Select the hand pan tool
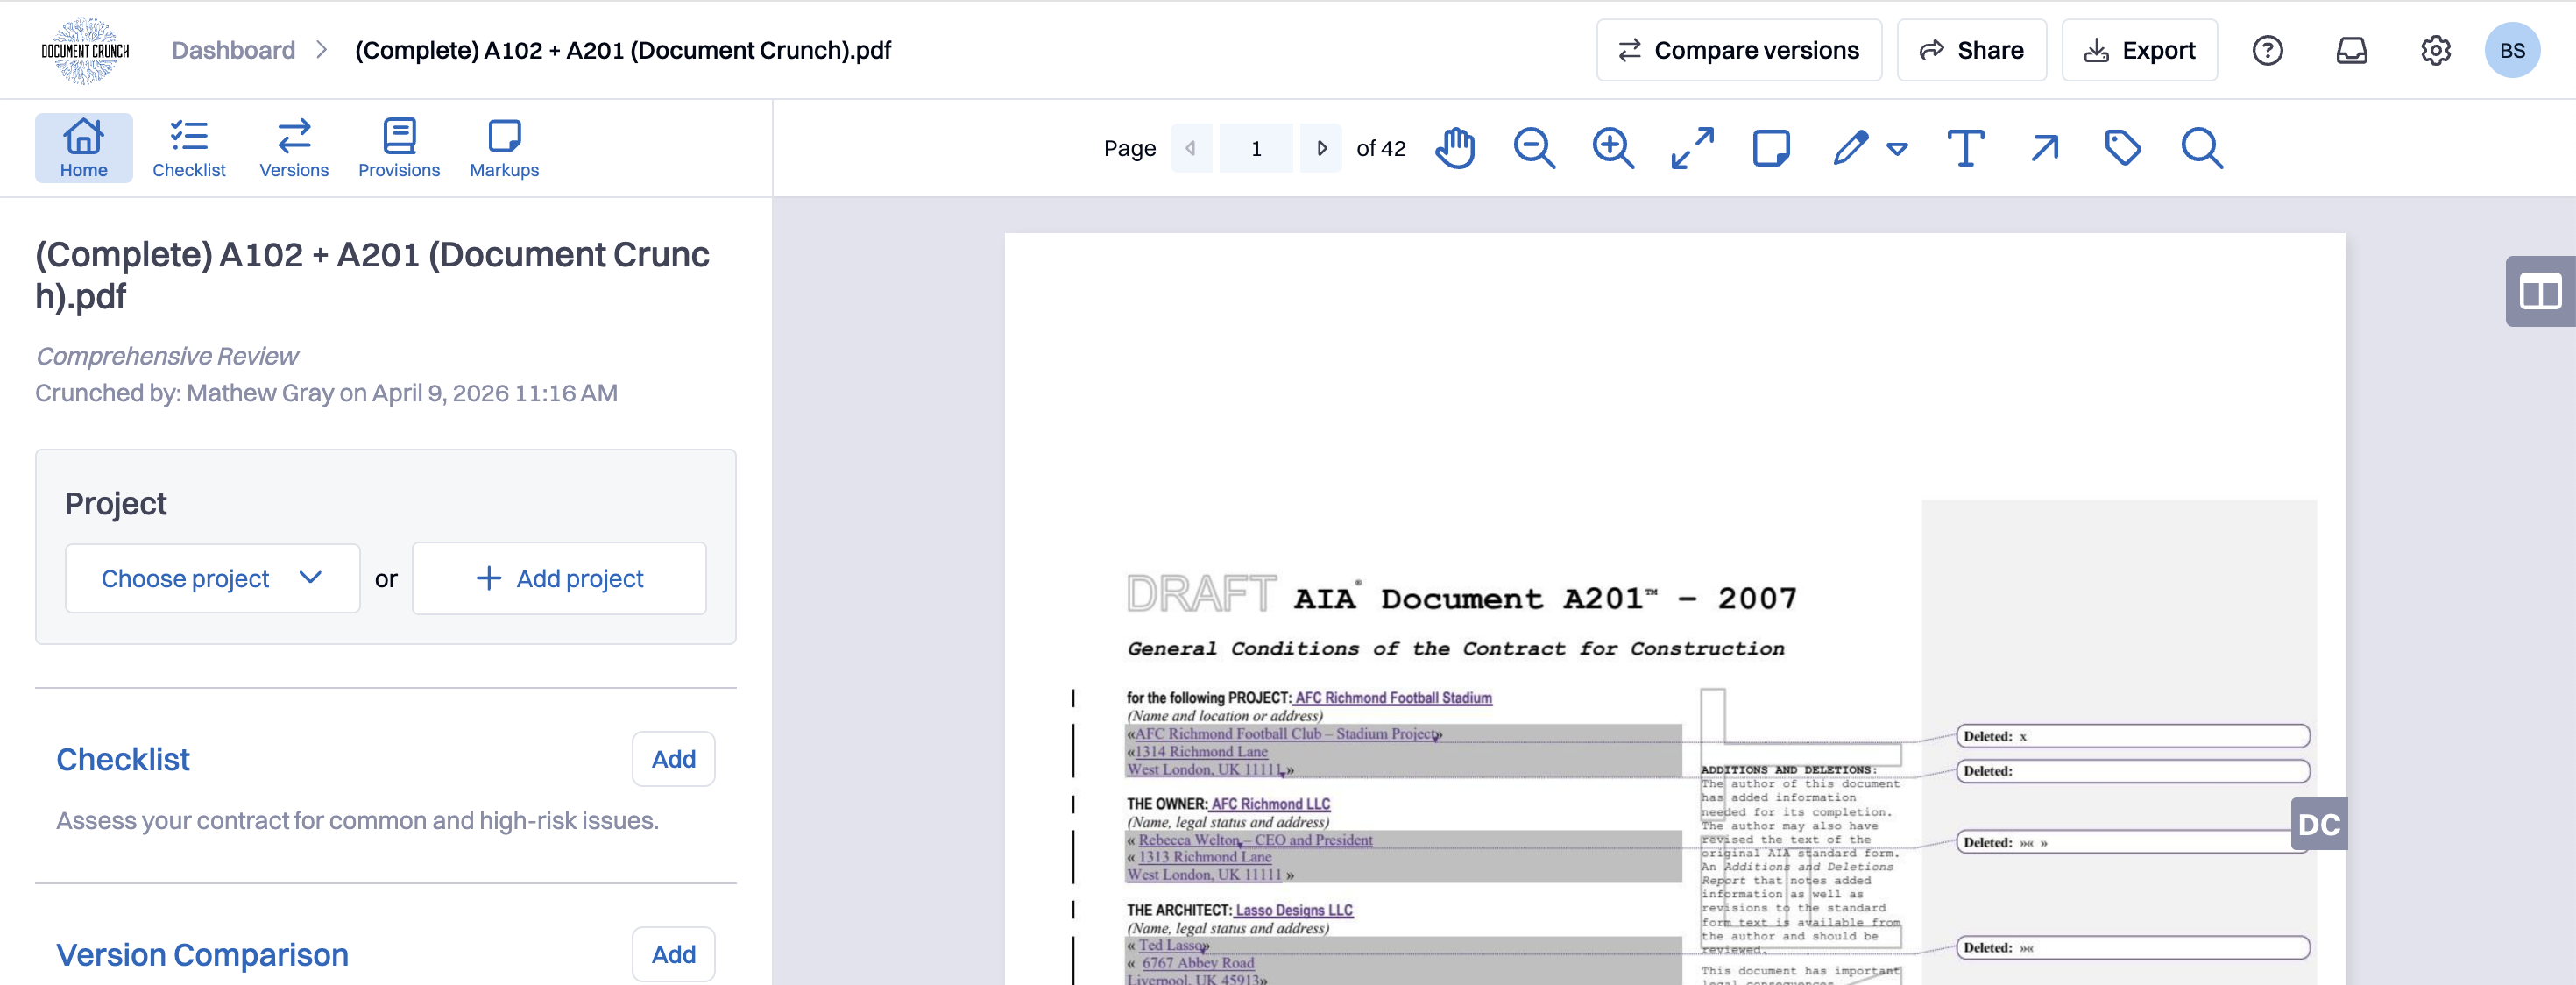This screenshot has width=2576, height=985. tap(1455, 148)
